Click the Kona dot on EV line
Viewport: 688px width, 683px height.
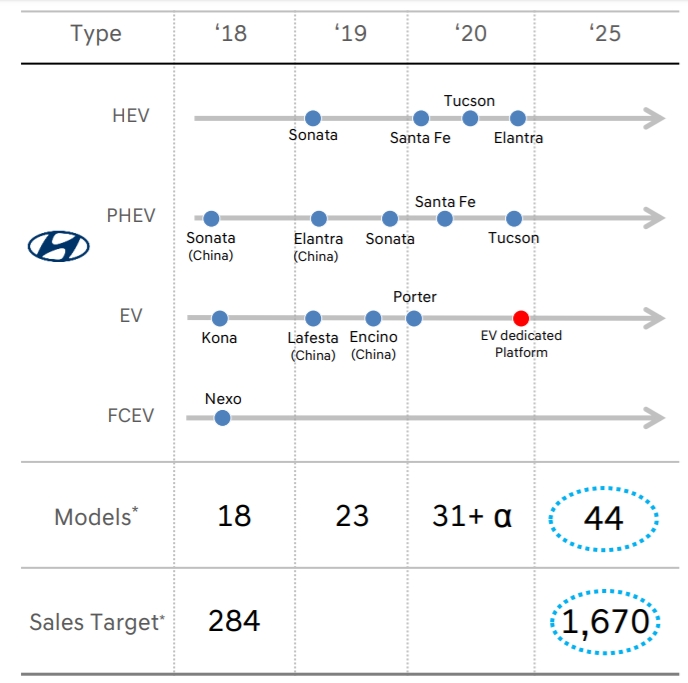219,319
